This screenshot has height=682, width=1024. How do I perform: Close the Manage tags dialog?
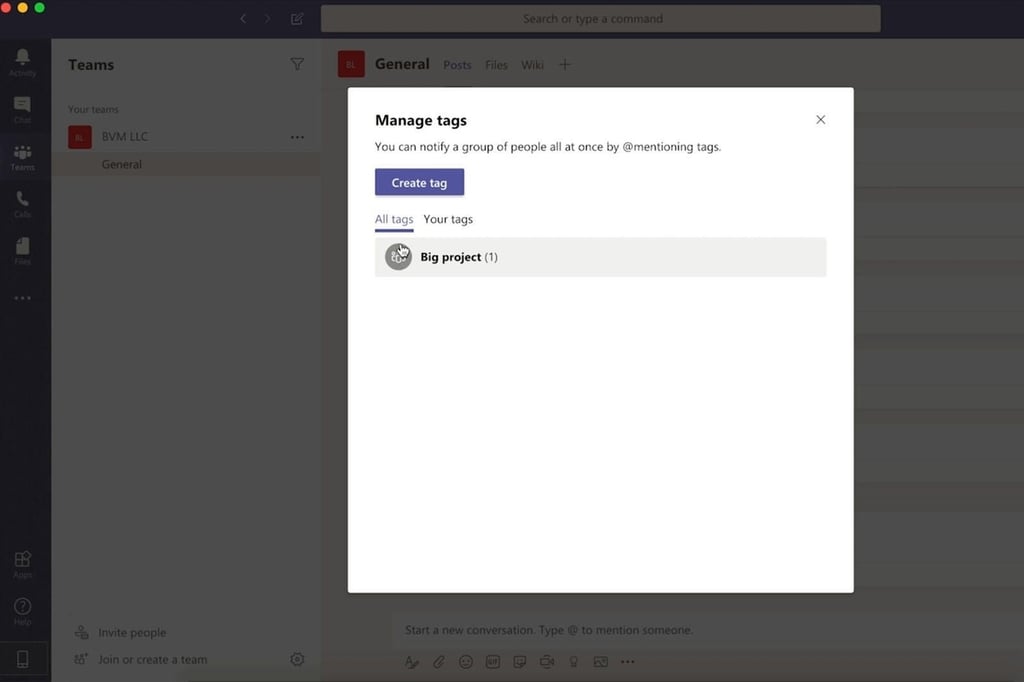point(821,120)
